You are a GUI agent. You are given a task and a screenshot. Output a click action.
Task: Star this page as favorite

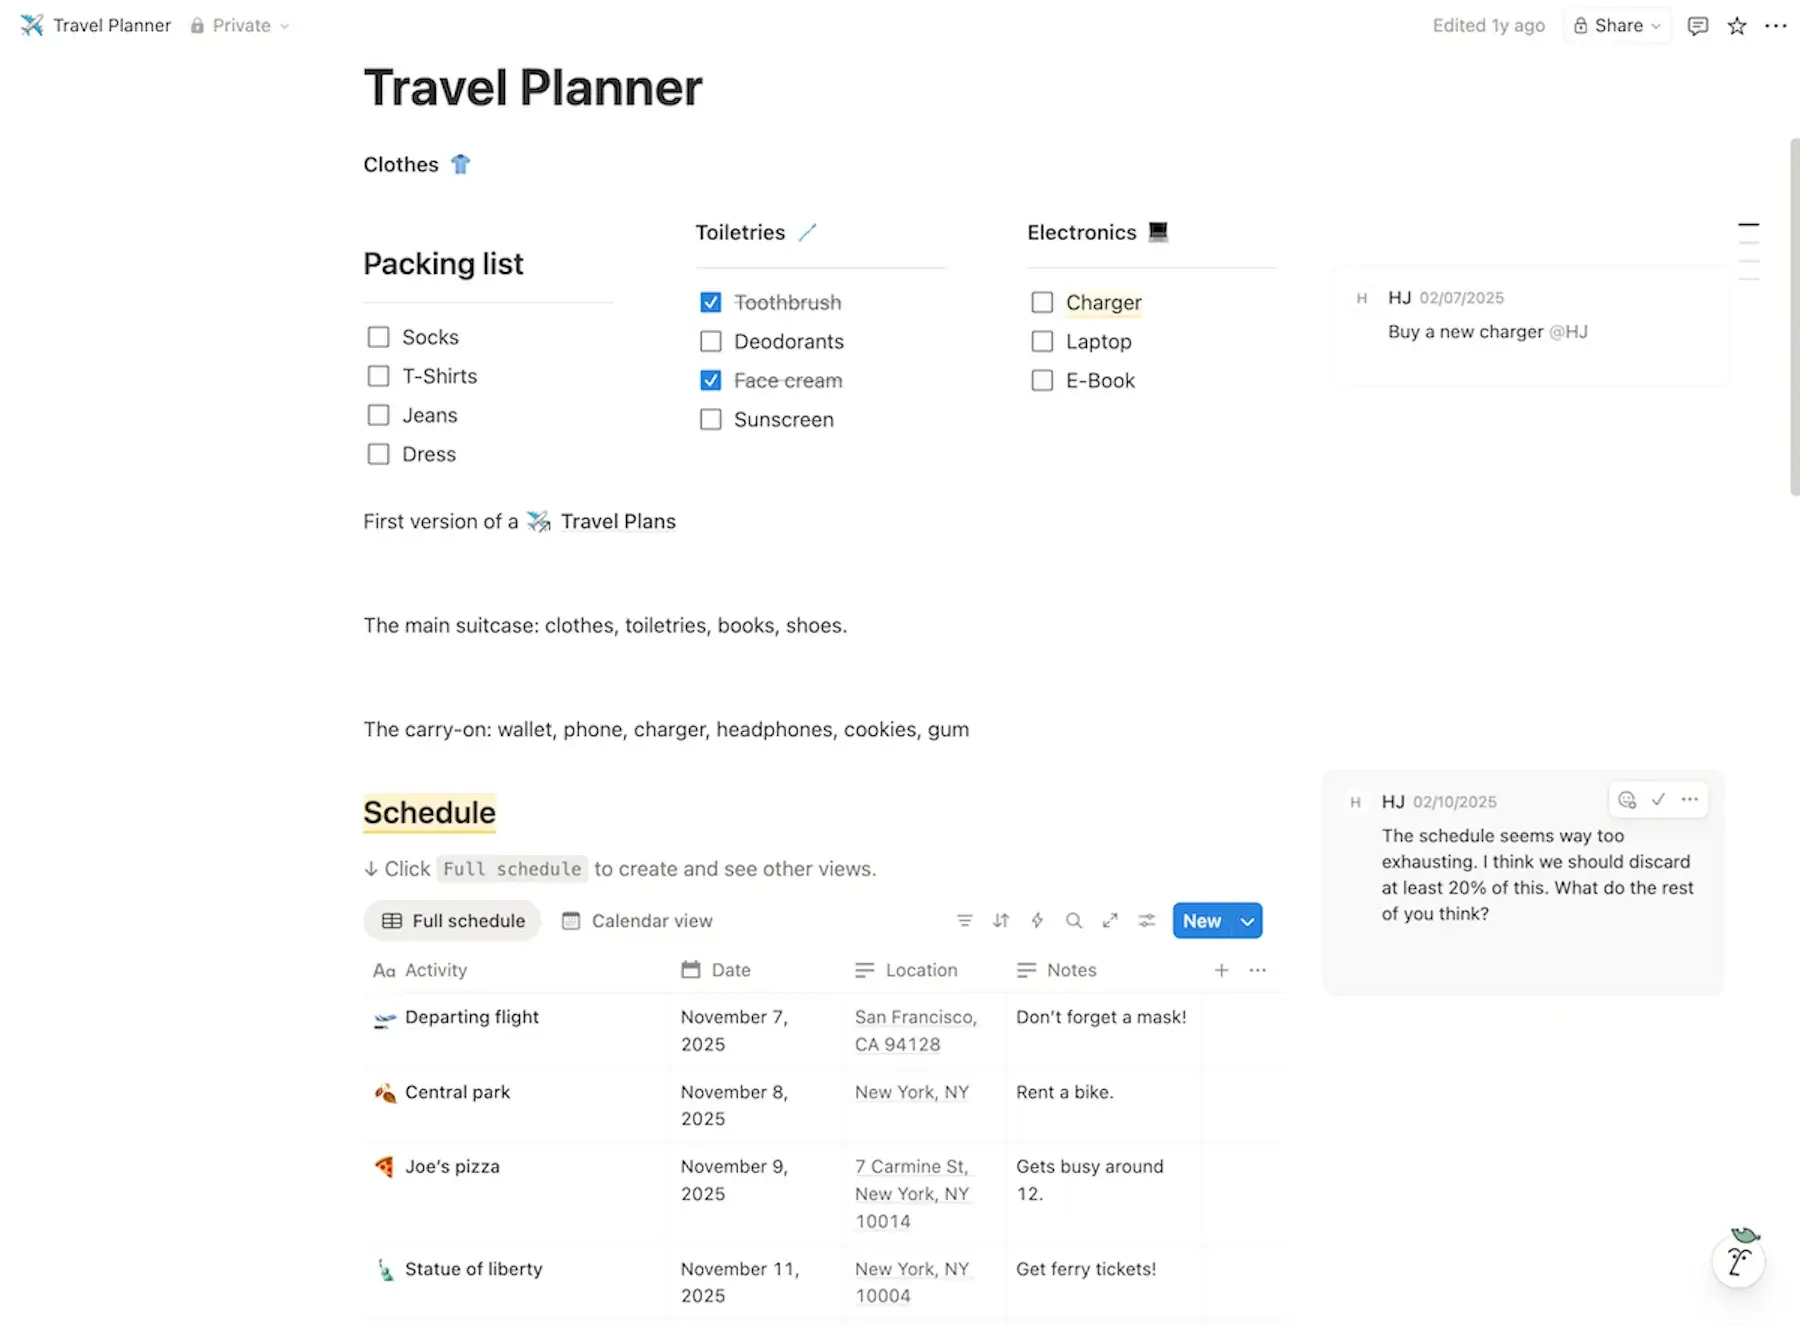click(1737, 26)
